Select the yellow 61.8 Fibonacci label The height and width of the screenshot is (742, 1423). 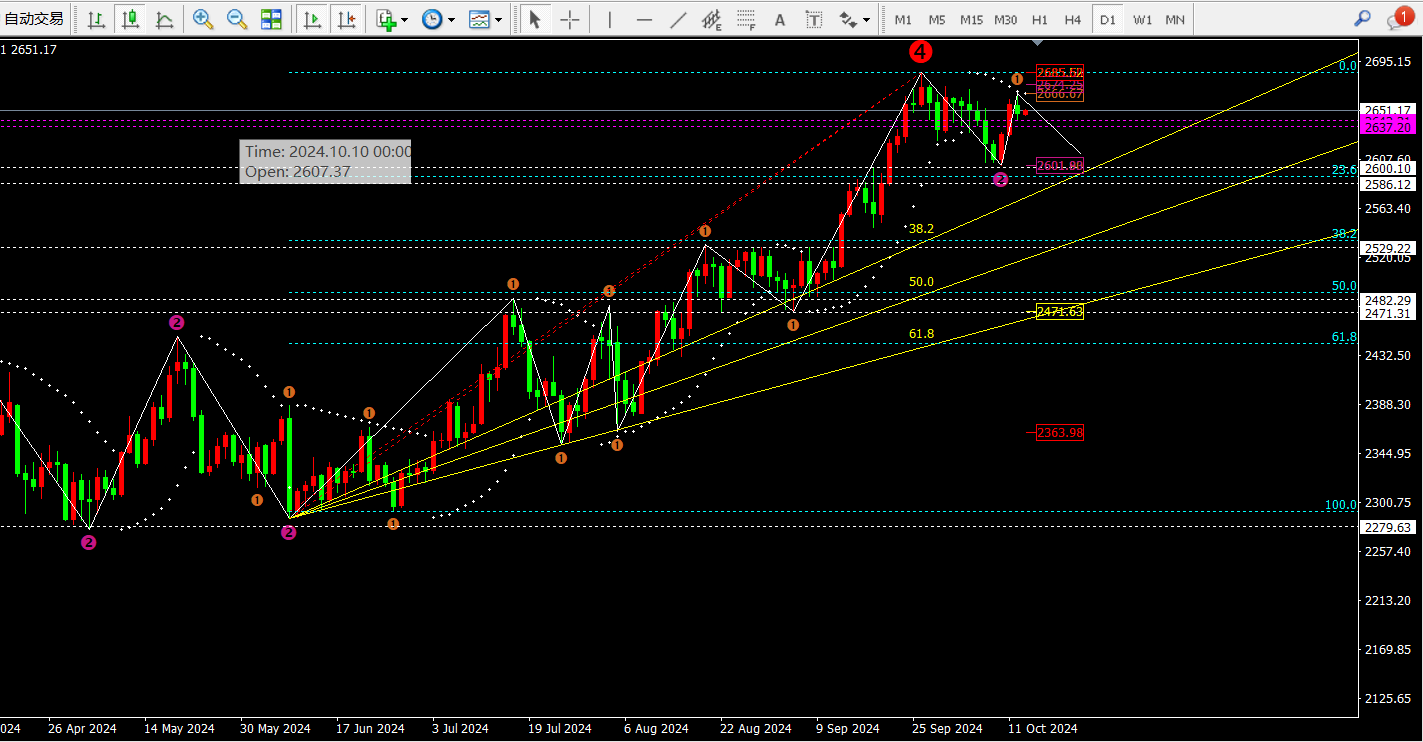[x=921, y=334]
